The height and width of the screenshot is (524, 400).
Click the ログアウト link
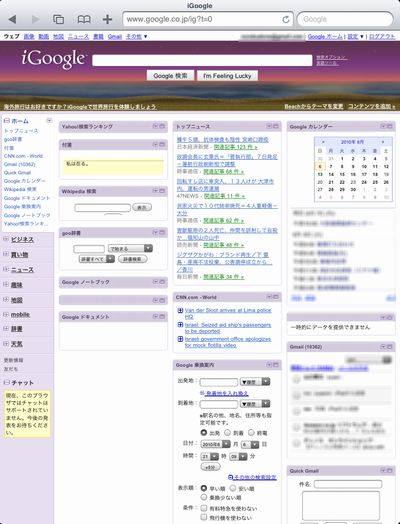click(382, 36)
